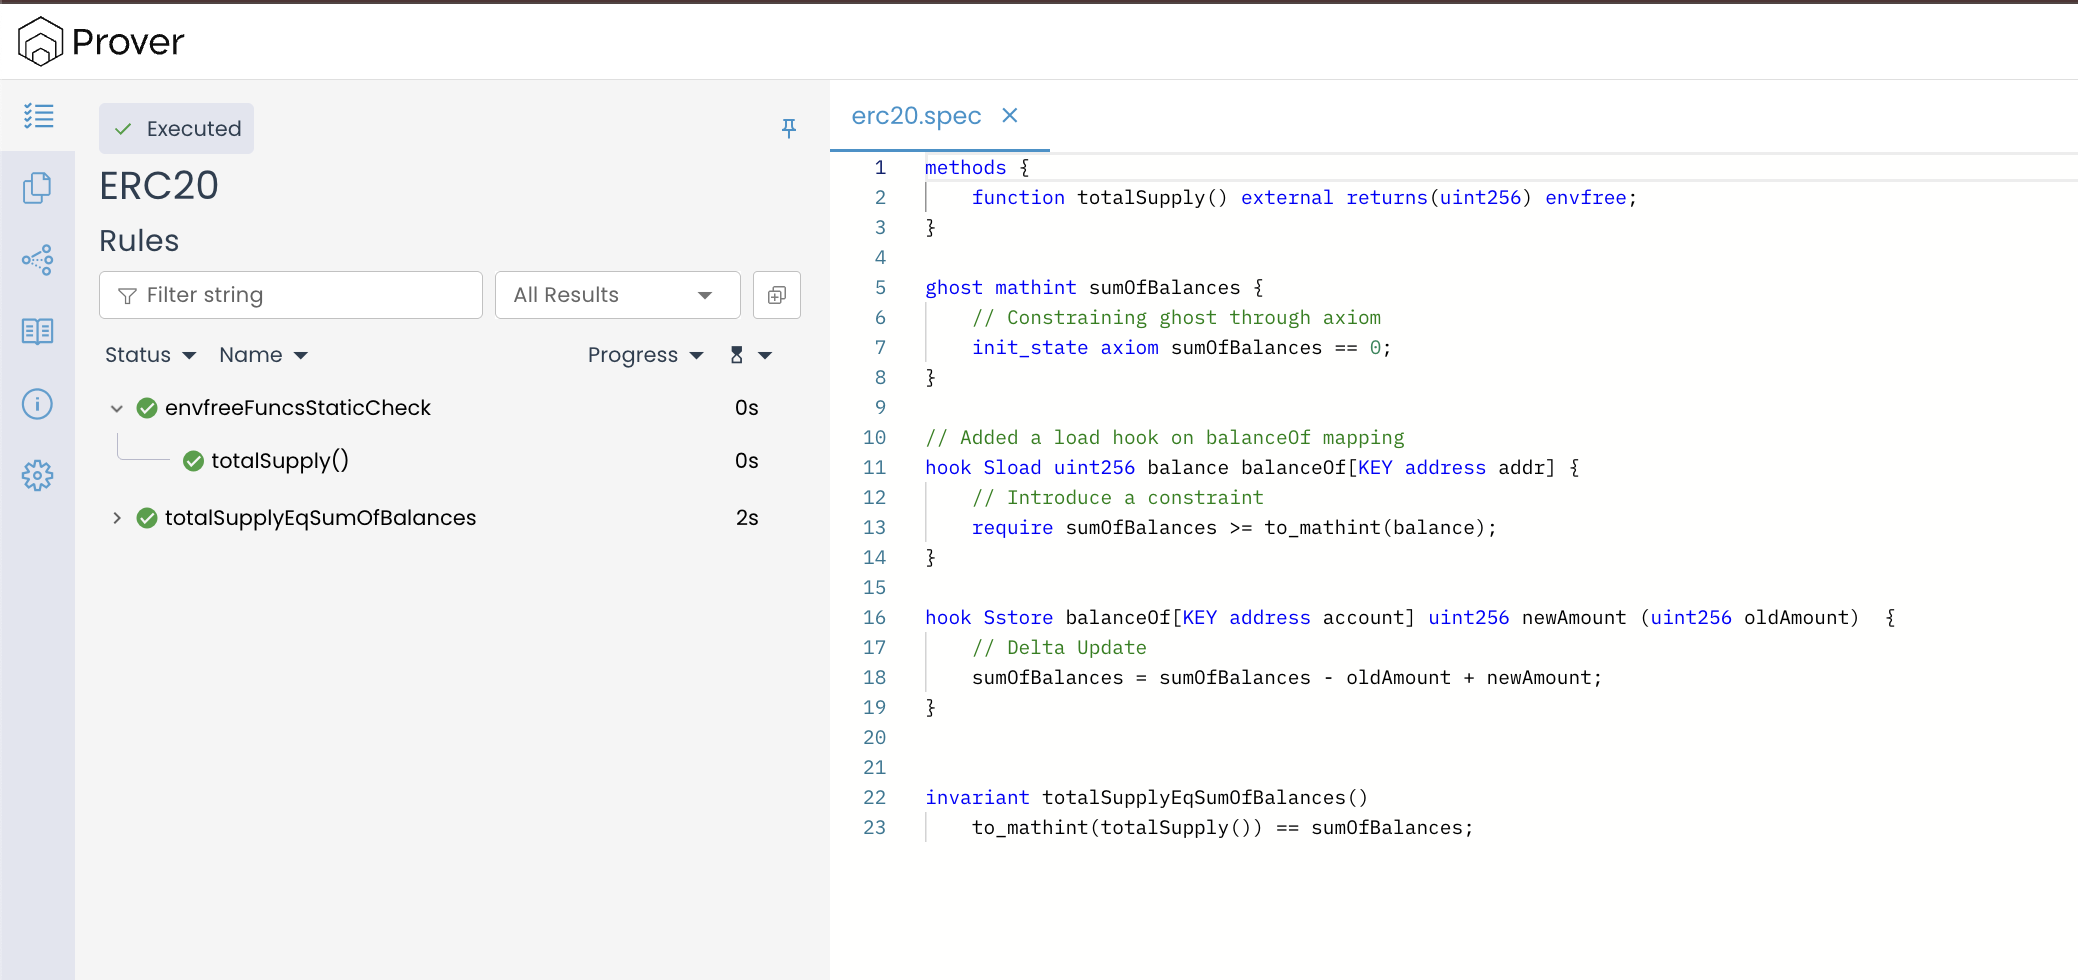Collapse the envfreeFuncsStaticCheck rule

117,408
